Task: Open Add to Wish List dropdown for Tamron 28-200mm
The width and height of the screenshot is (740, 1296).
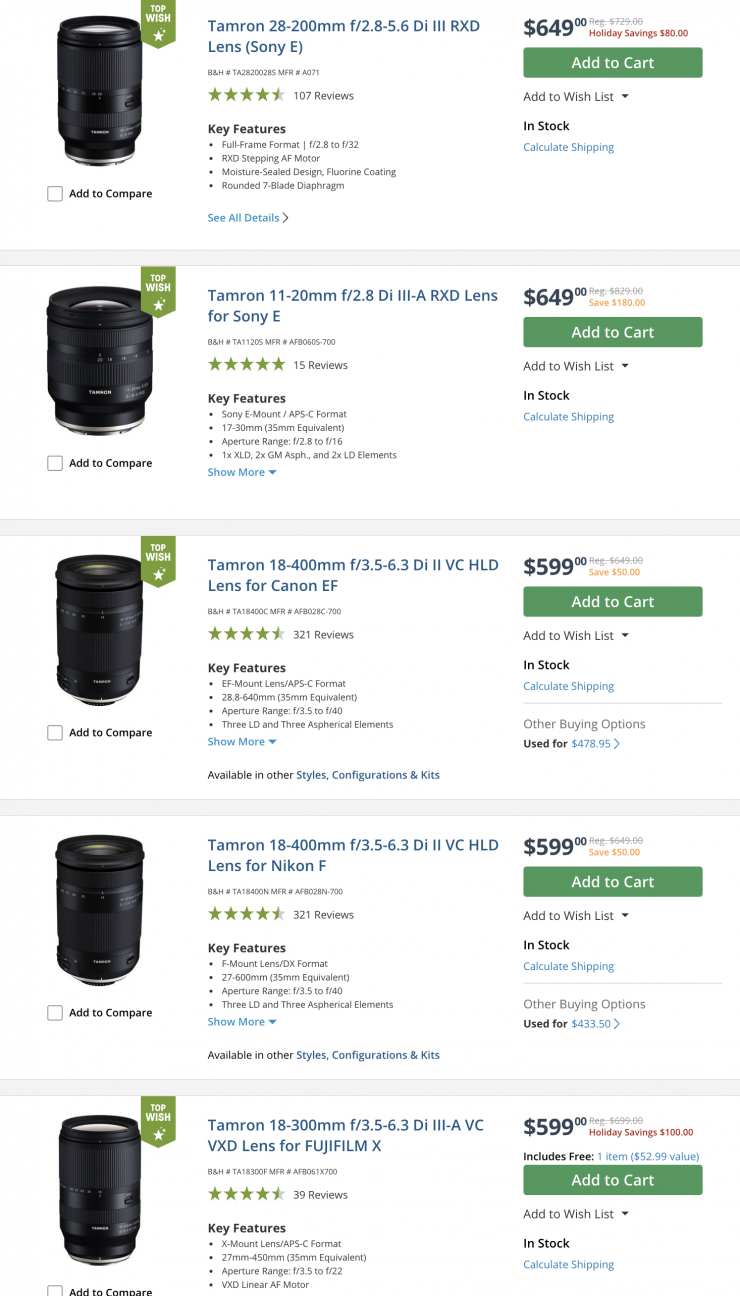Action: click(x=576, y=97)
